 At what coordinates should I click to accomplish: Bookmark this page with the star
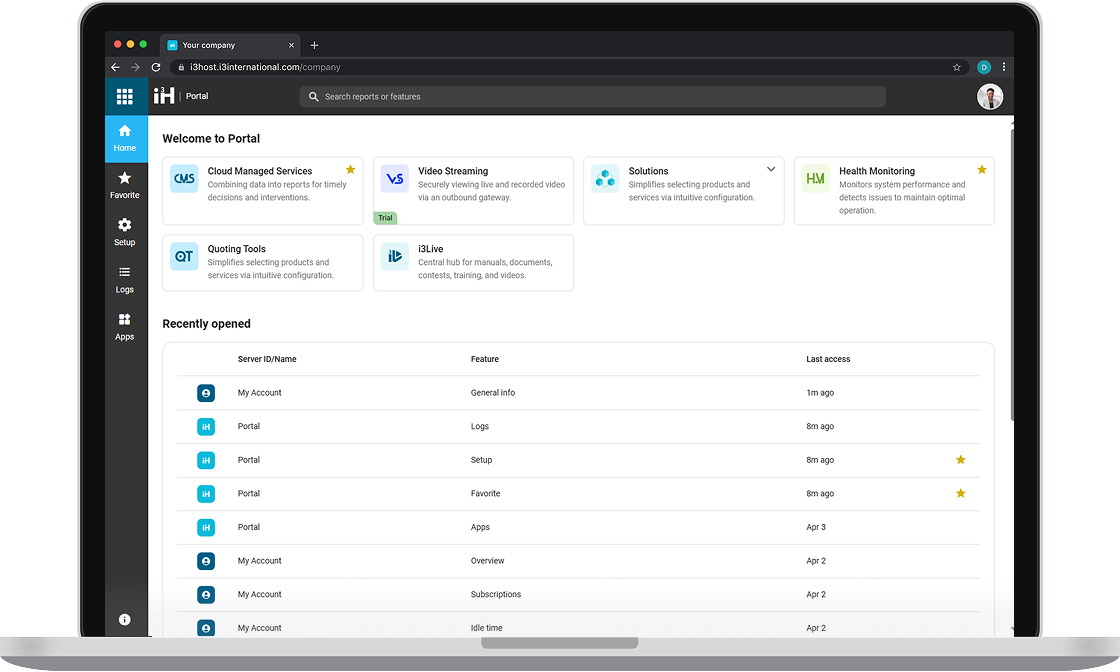point(956,67)
